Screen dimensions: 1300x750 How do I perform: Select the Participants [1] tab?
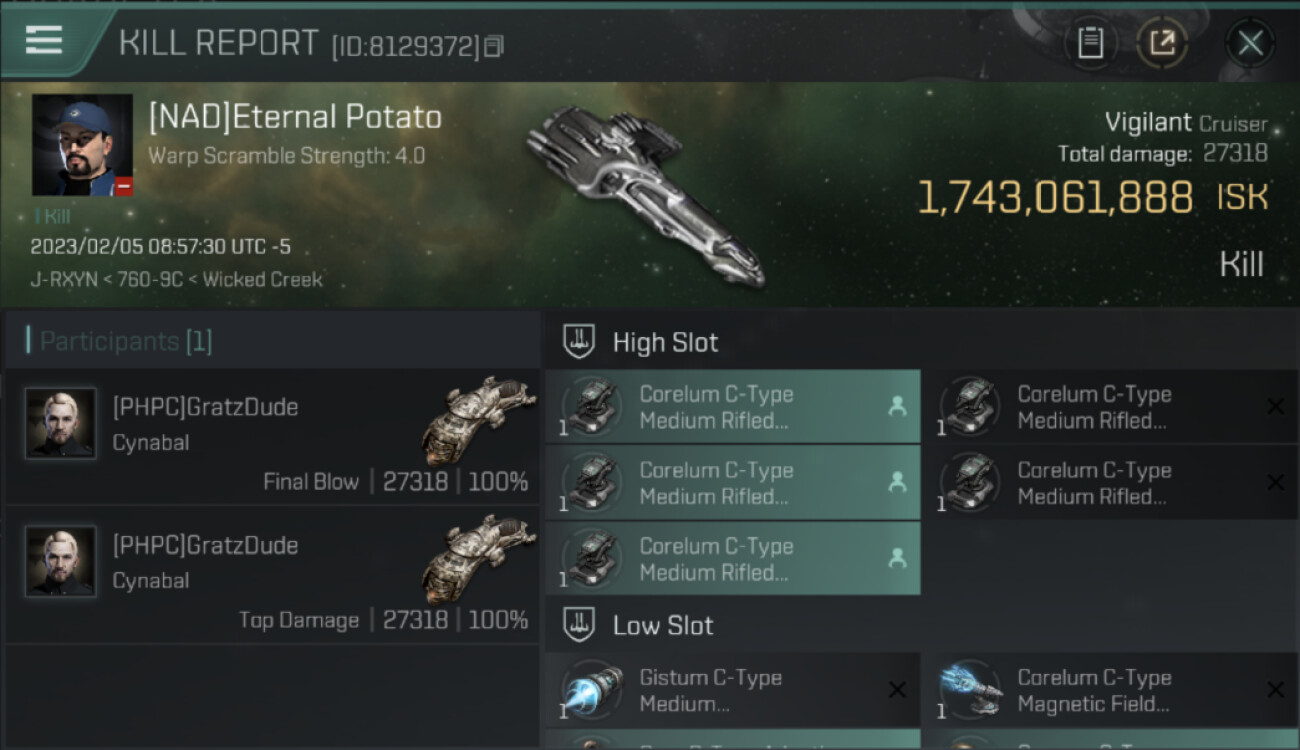(126, 342)
